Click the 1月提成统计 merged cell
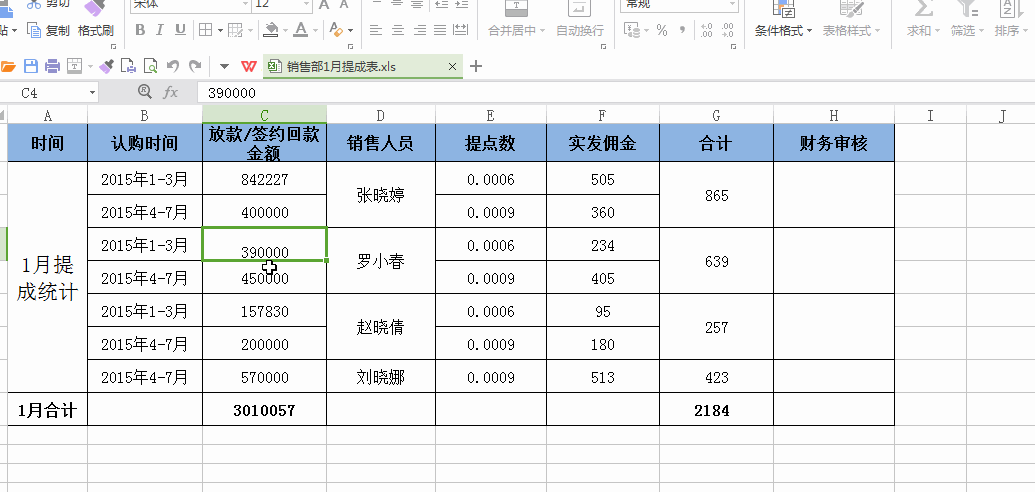The height and width of the screenshot is (492, 1035). click(x=48, y=277)
